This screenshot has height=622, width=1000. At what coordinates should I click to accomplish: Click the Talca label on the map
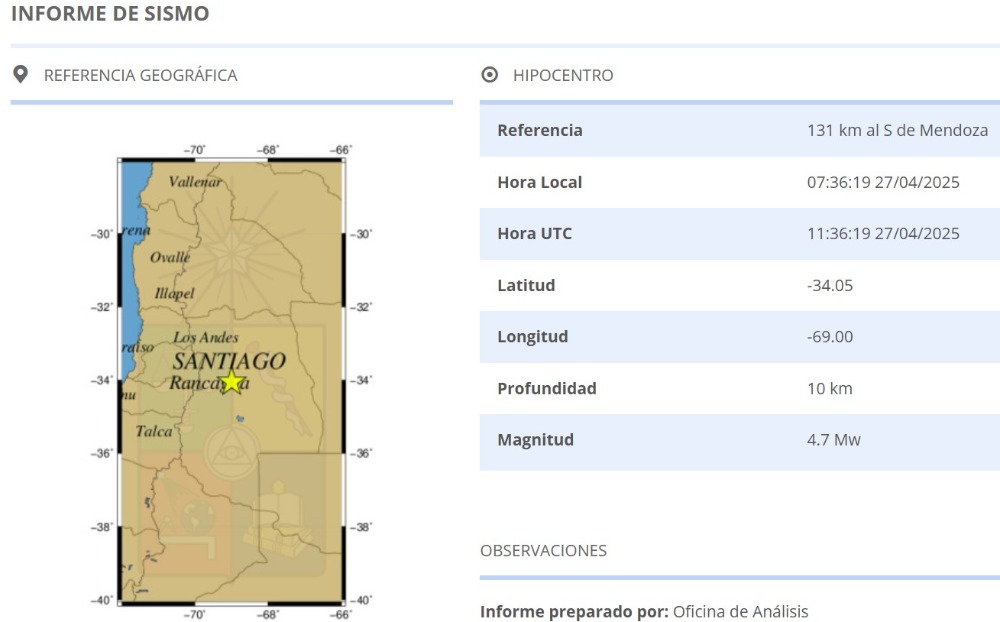(154, 432)
